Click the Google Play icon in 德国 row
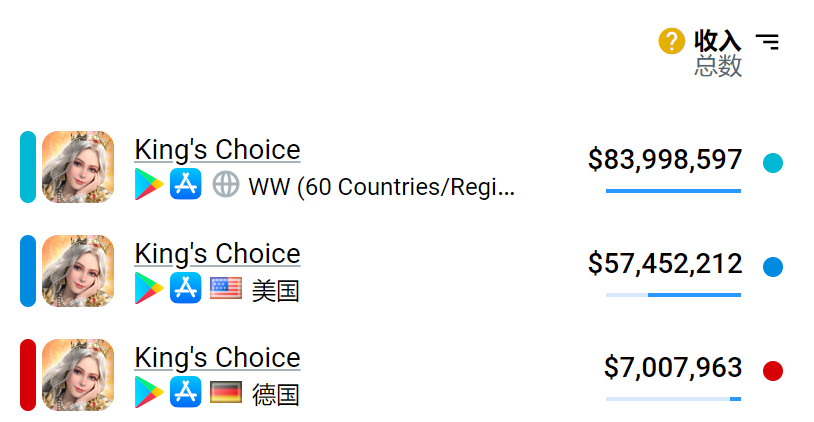The height and width of the screenshot is (422, 814). (149, 393)
